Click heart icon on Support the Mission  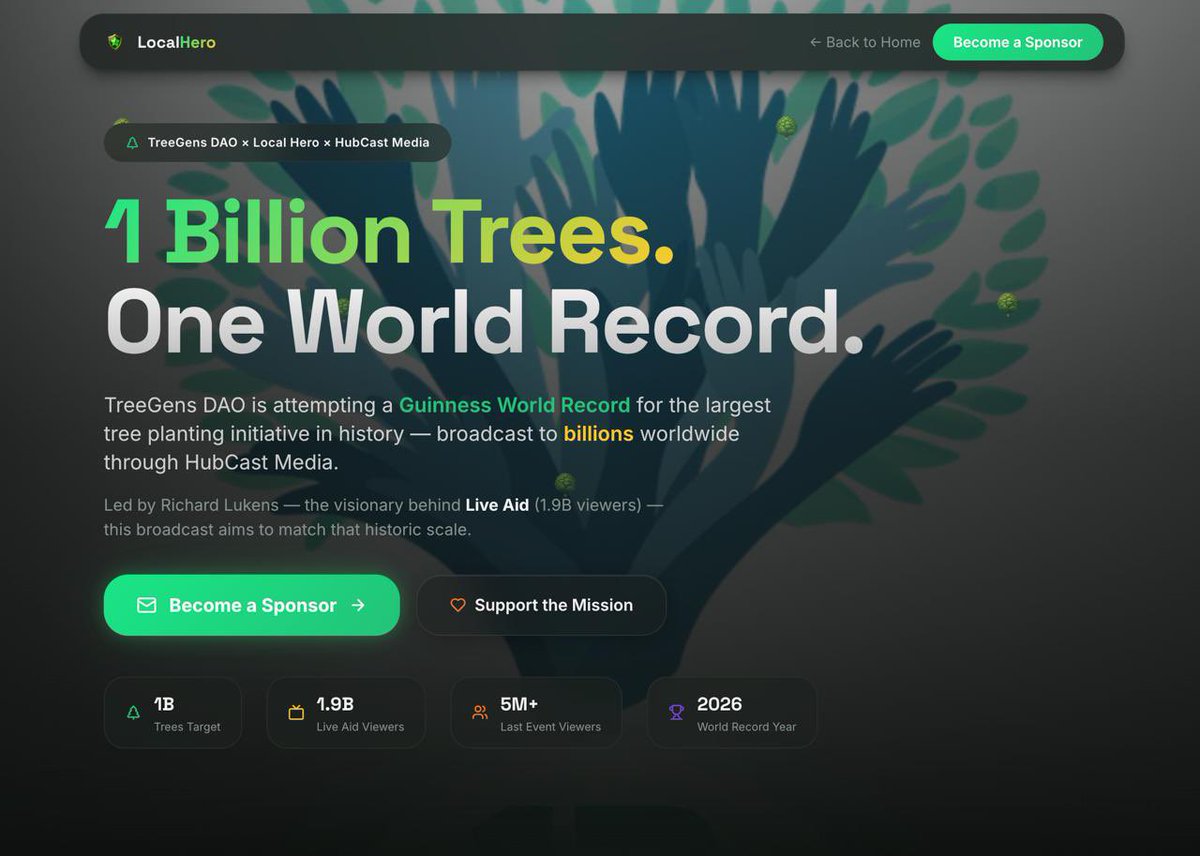(x=458, y=605)
